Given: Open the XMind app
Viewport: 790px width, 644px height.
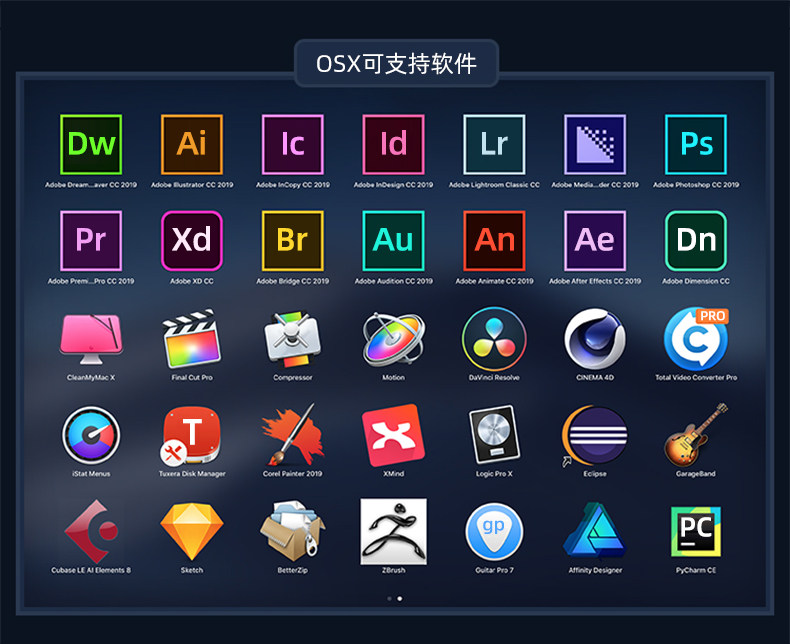Looking at the screenshot, I should pos(393,435).
